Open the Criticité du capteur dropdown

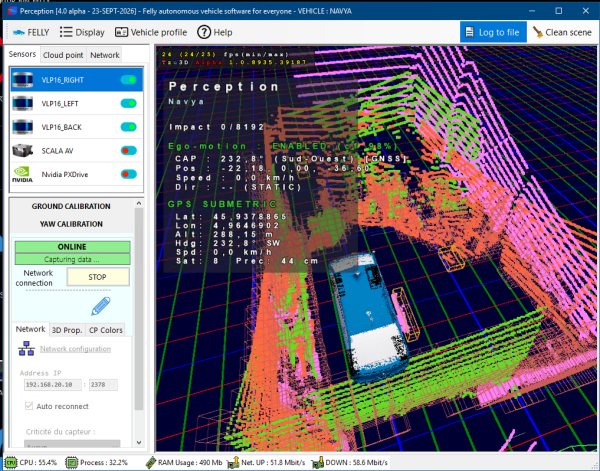pyautogui.click(x=72, y=445)
